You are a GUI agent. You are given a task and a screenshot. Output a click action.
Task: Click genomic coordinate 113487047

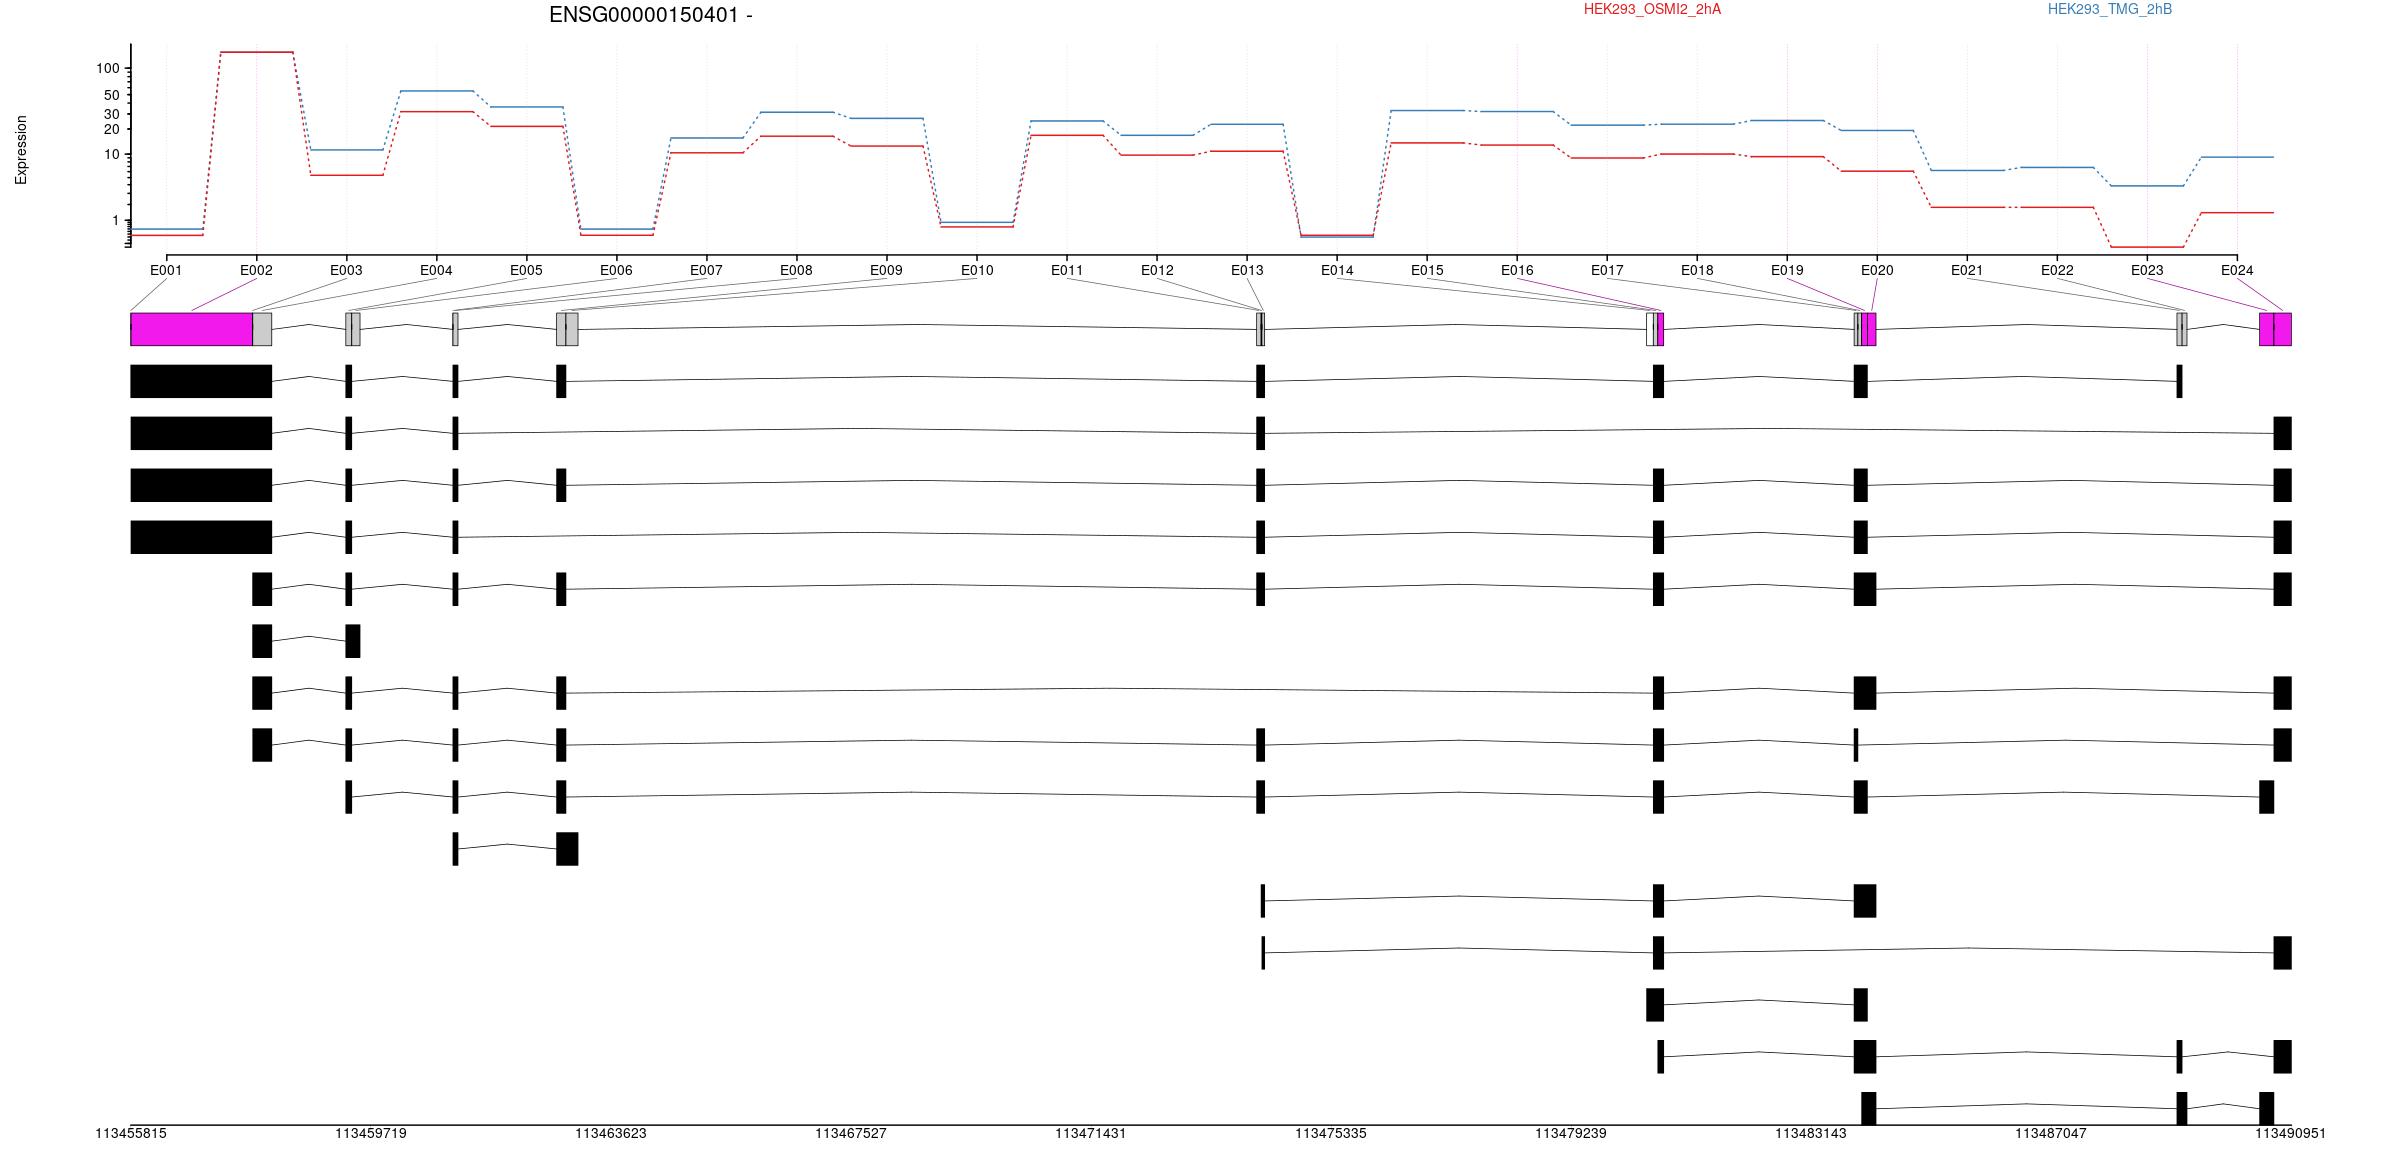[2051, 1133]
